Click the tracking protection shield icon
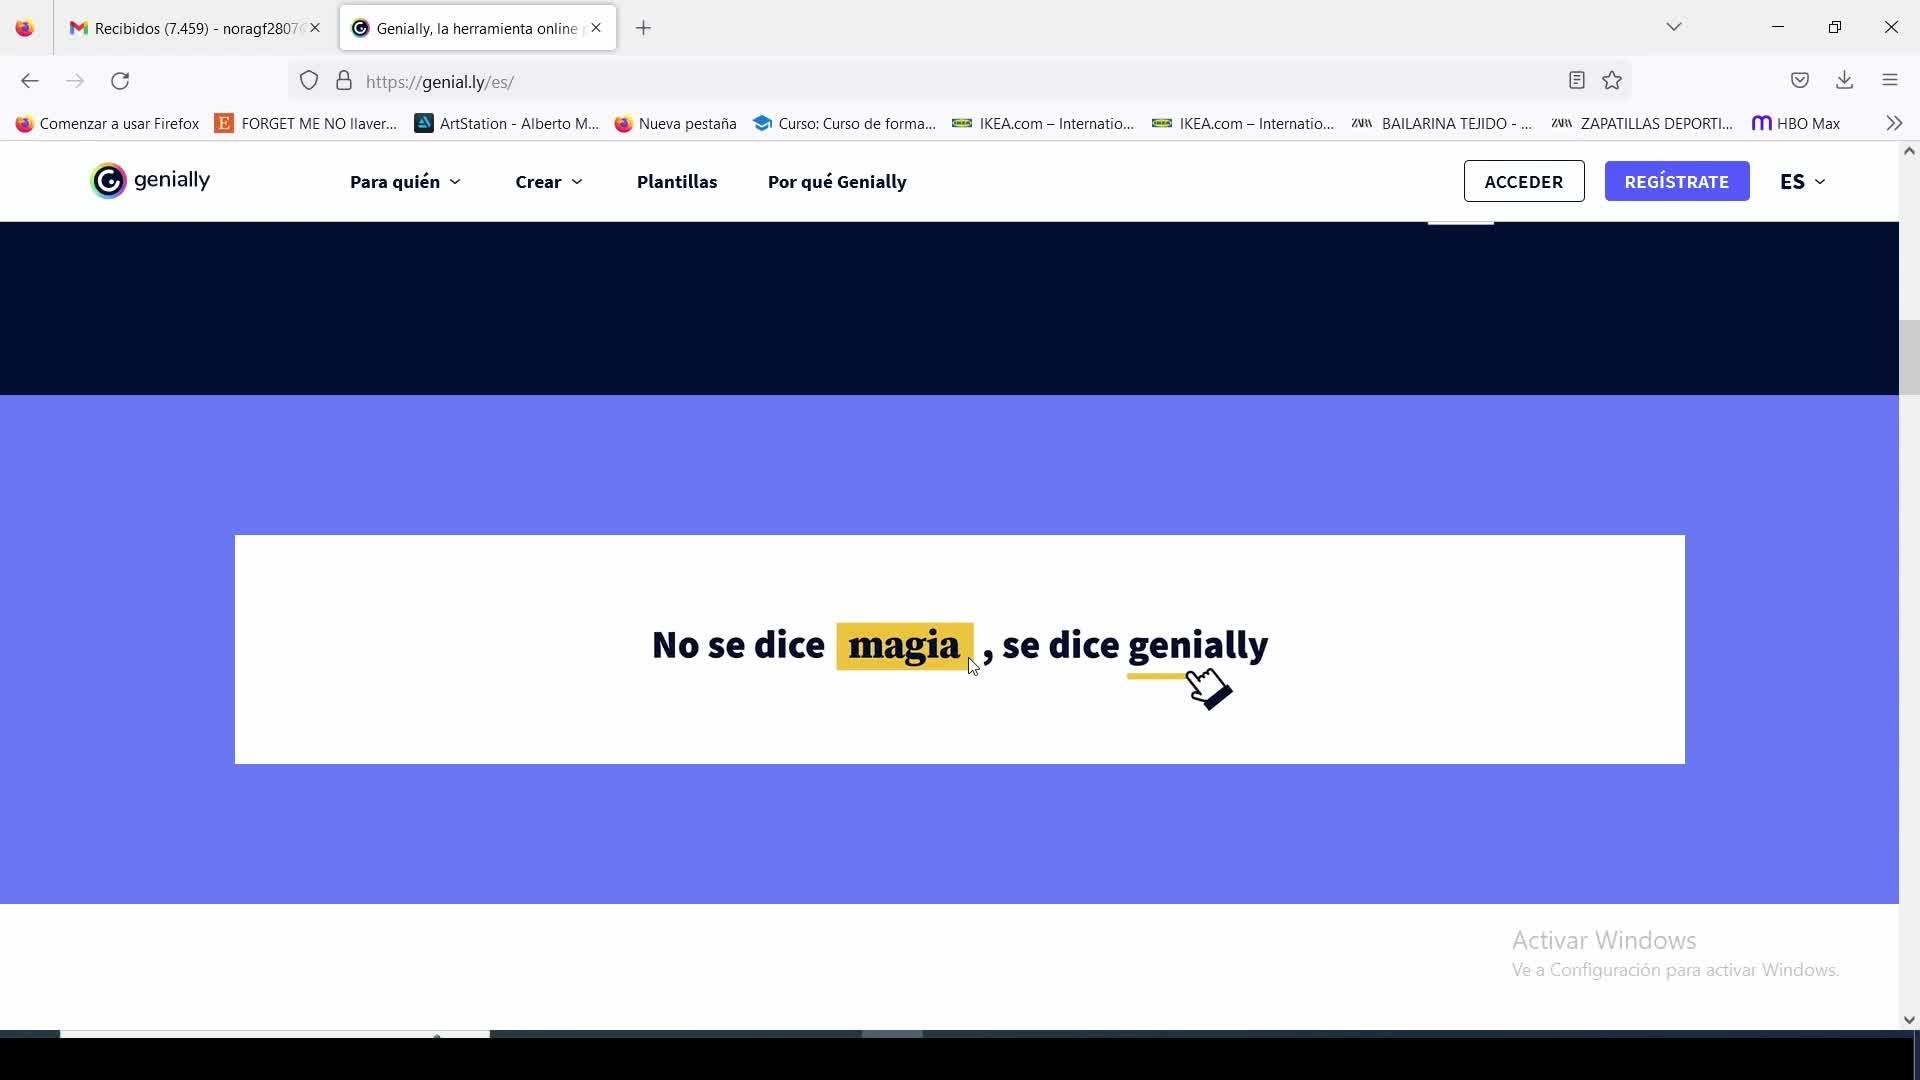Screen dimensions: 1920x1080 (x=309, y=81)
